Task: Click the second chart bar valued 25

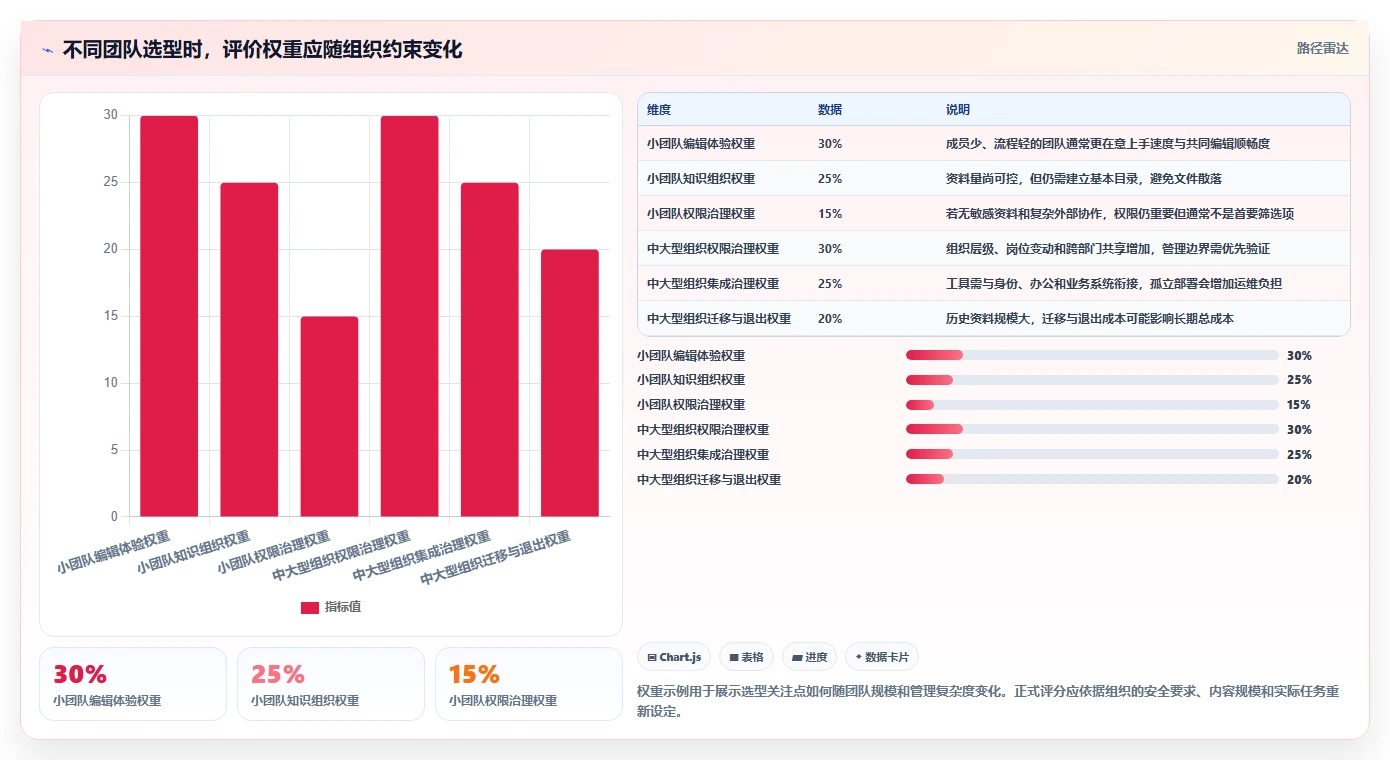Action: [x=249, y=350]
